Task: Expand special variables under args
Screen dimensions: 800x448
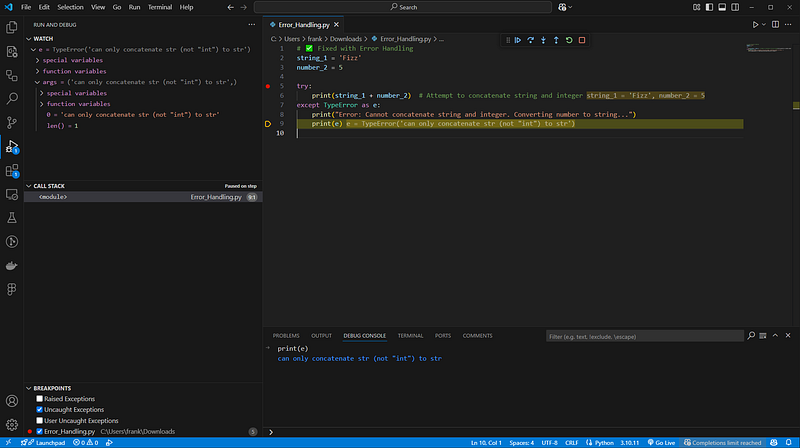Action: tap(42, 93)
